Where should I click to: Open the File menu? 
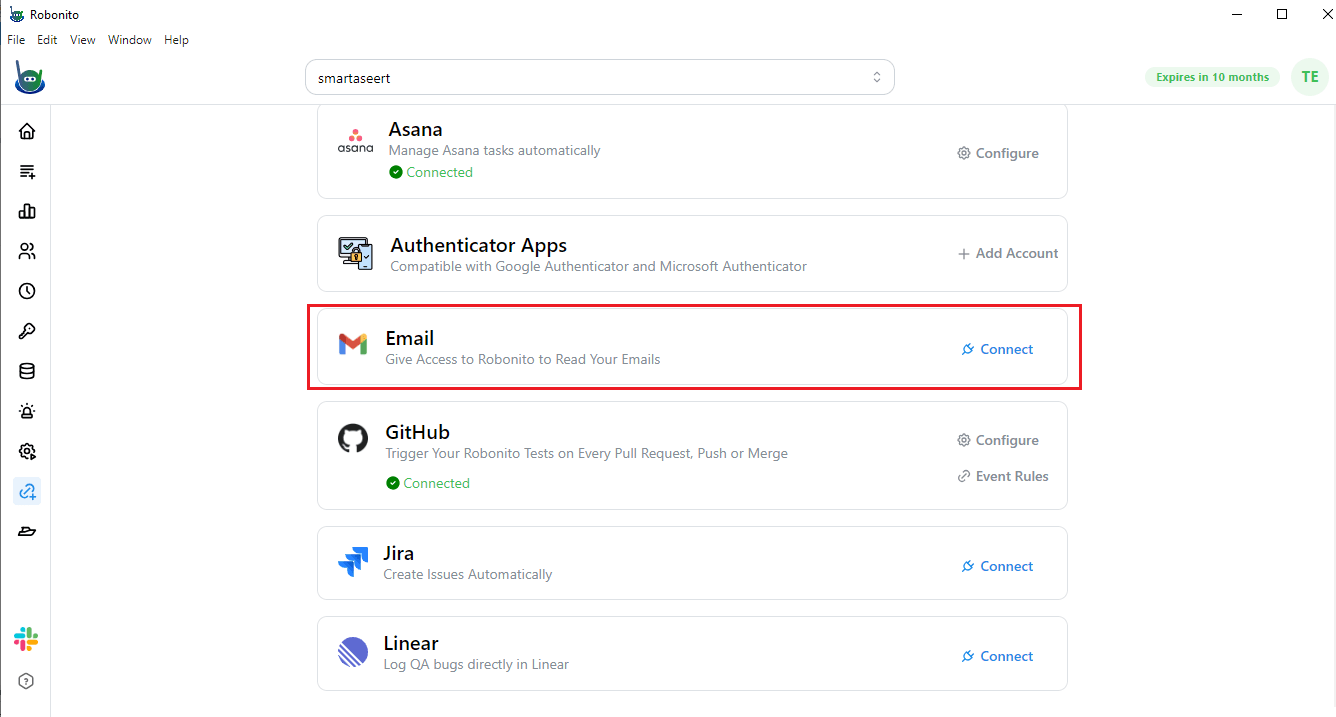pyautogui.click(x=16, y=40)
